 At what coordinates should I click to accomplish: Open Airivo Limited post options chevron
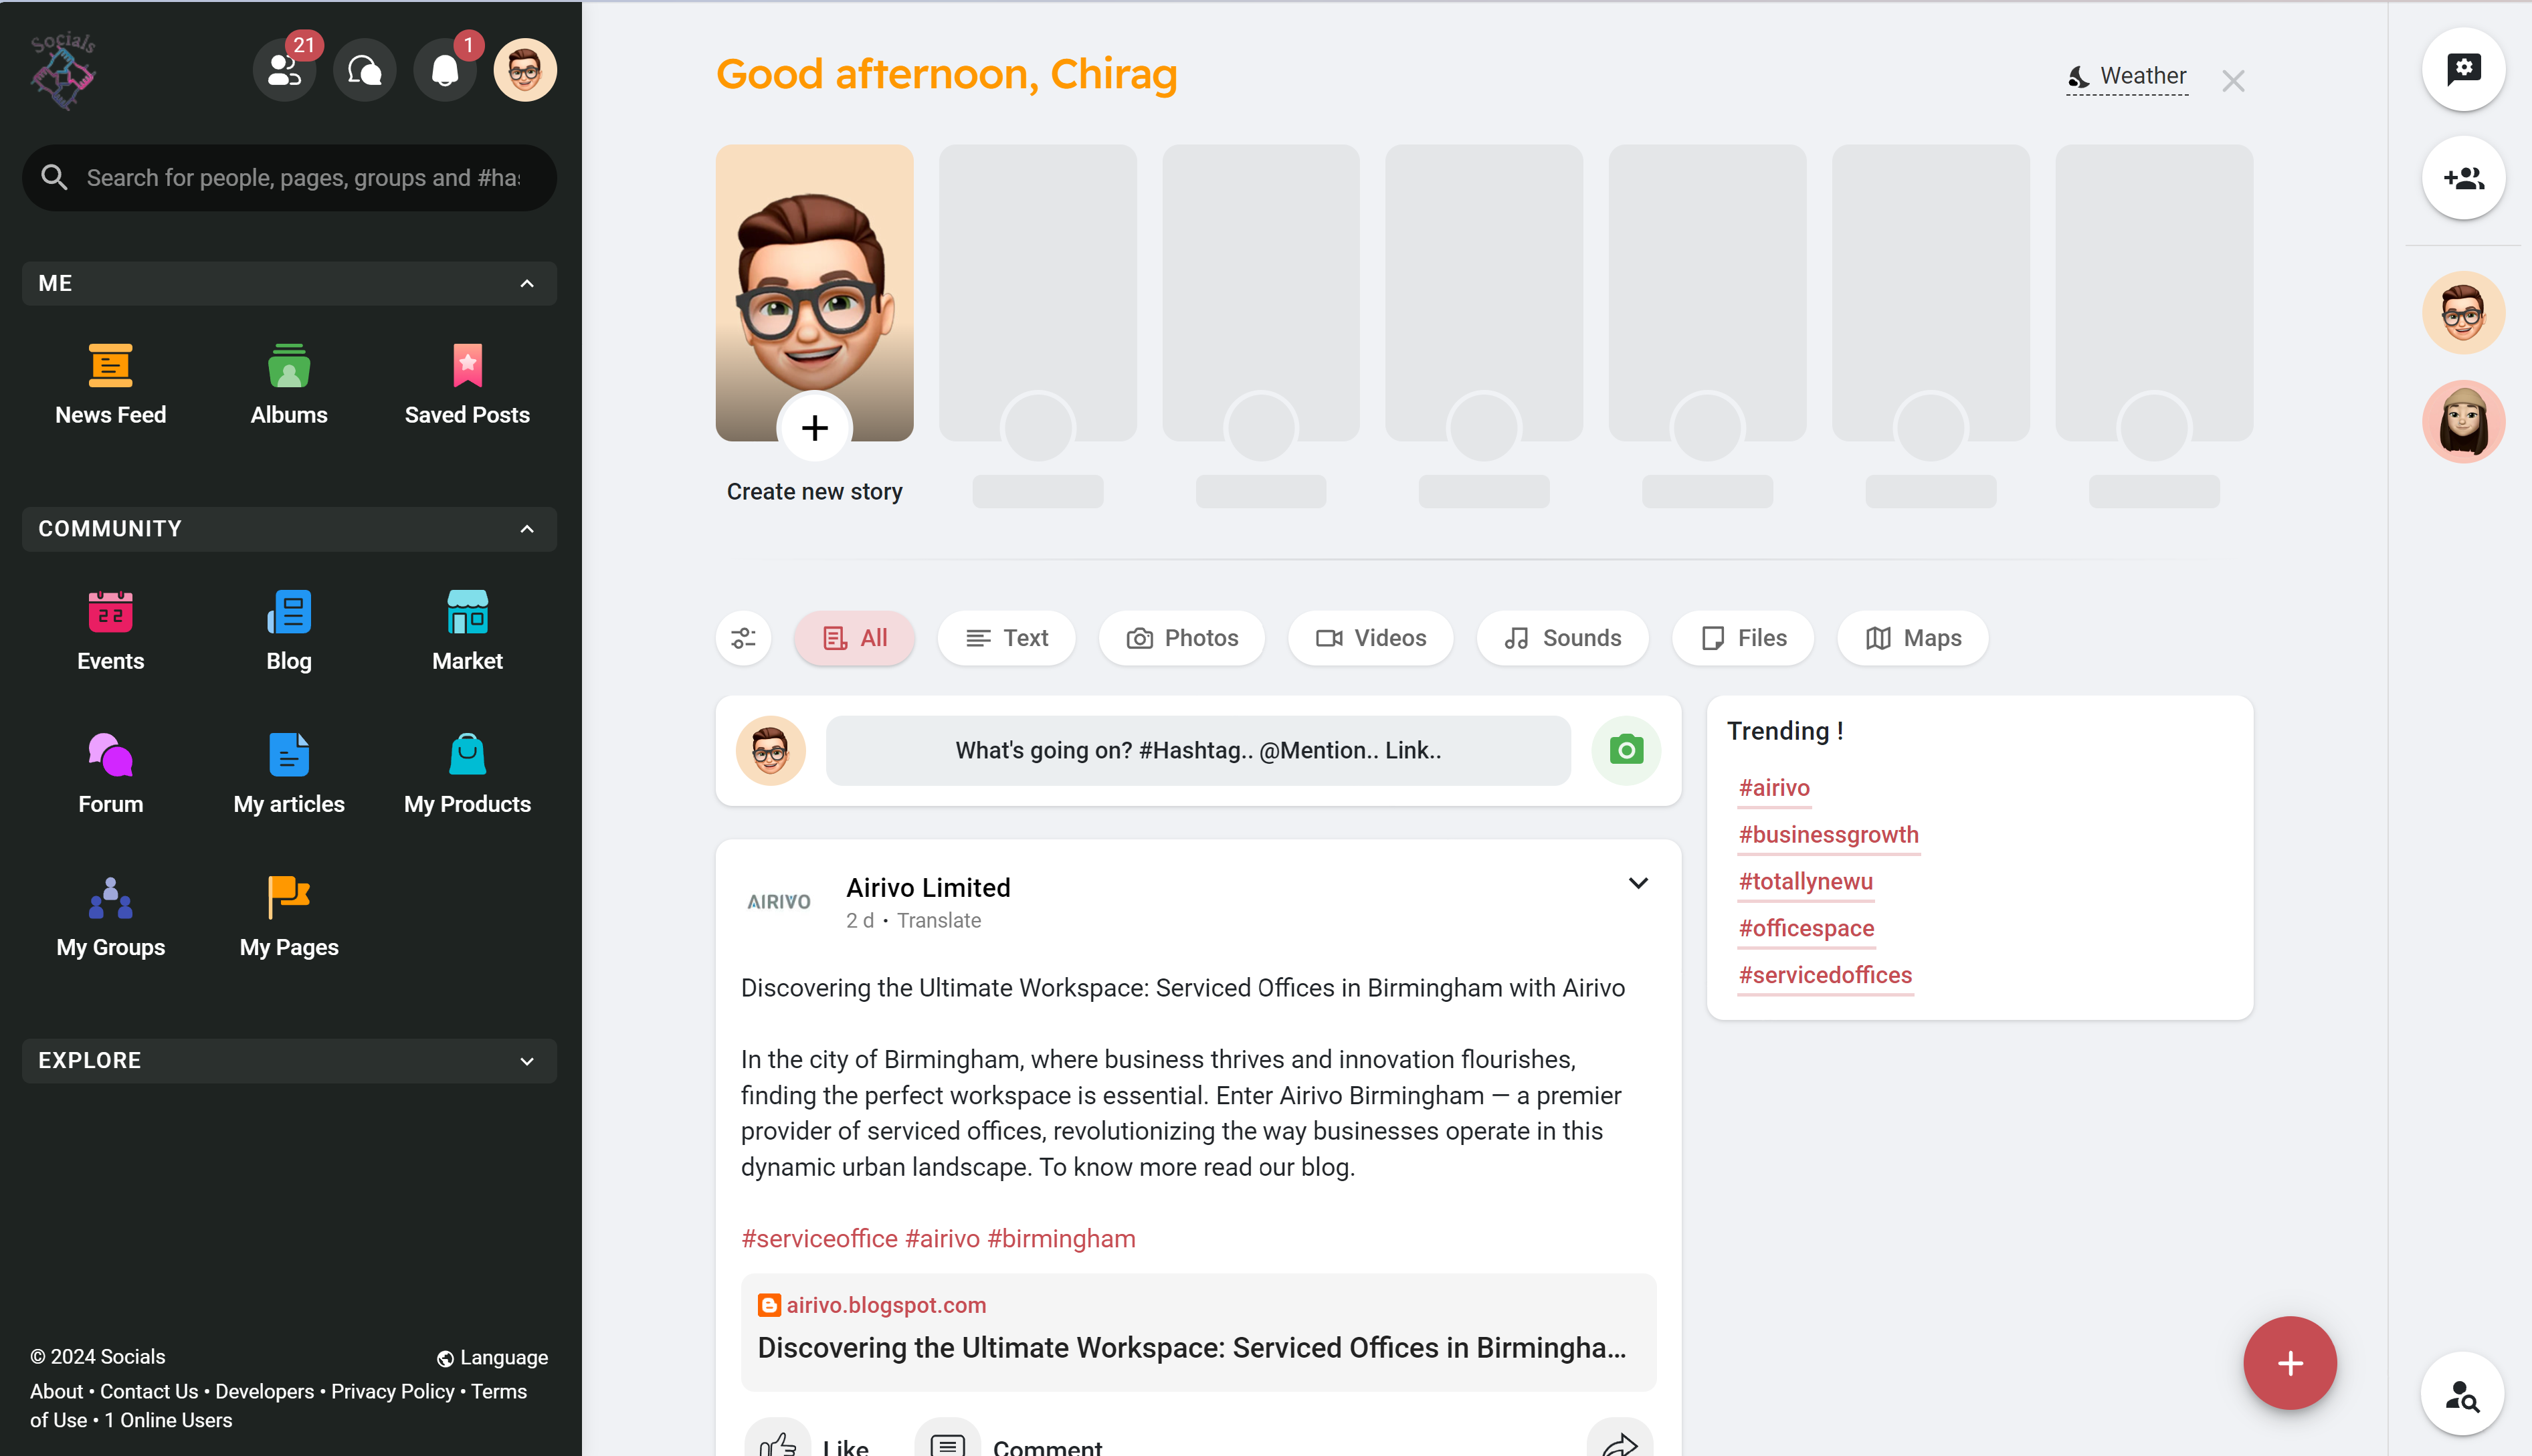tap(1638, 883)
